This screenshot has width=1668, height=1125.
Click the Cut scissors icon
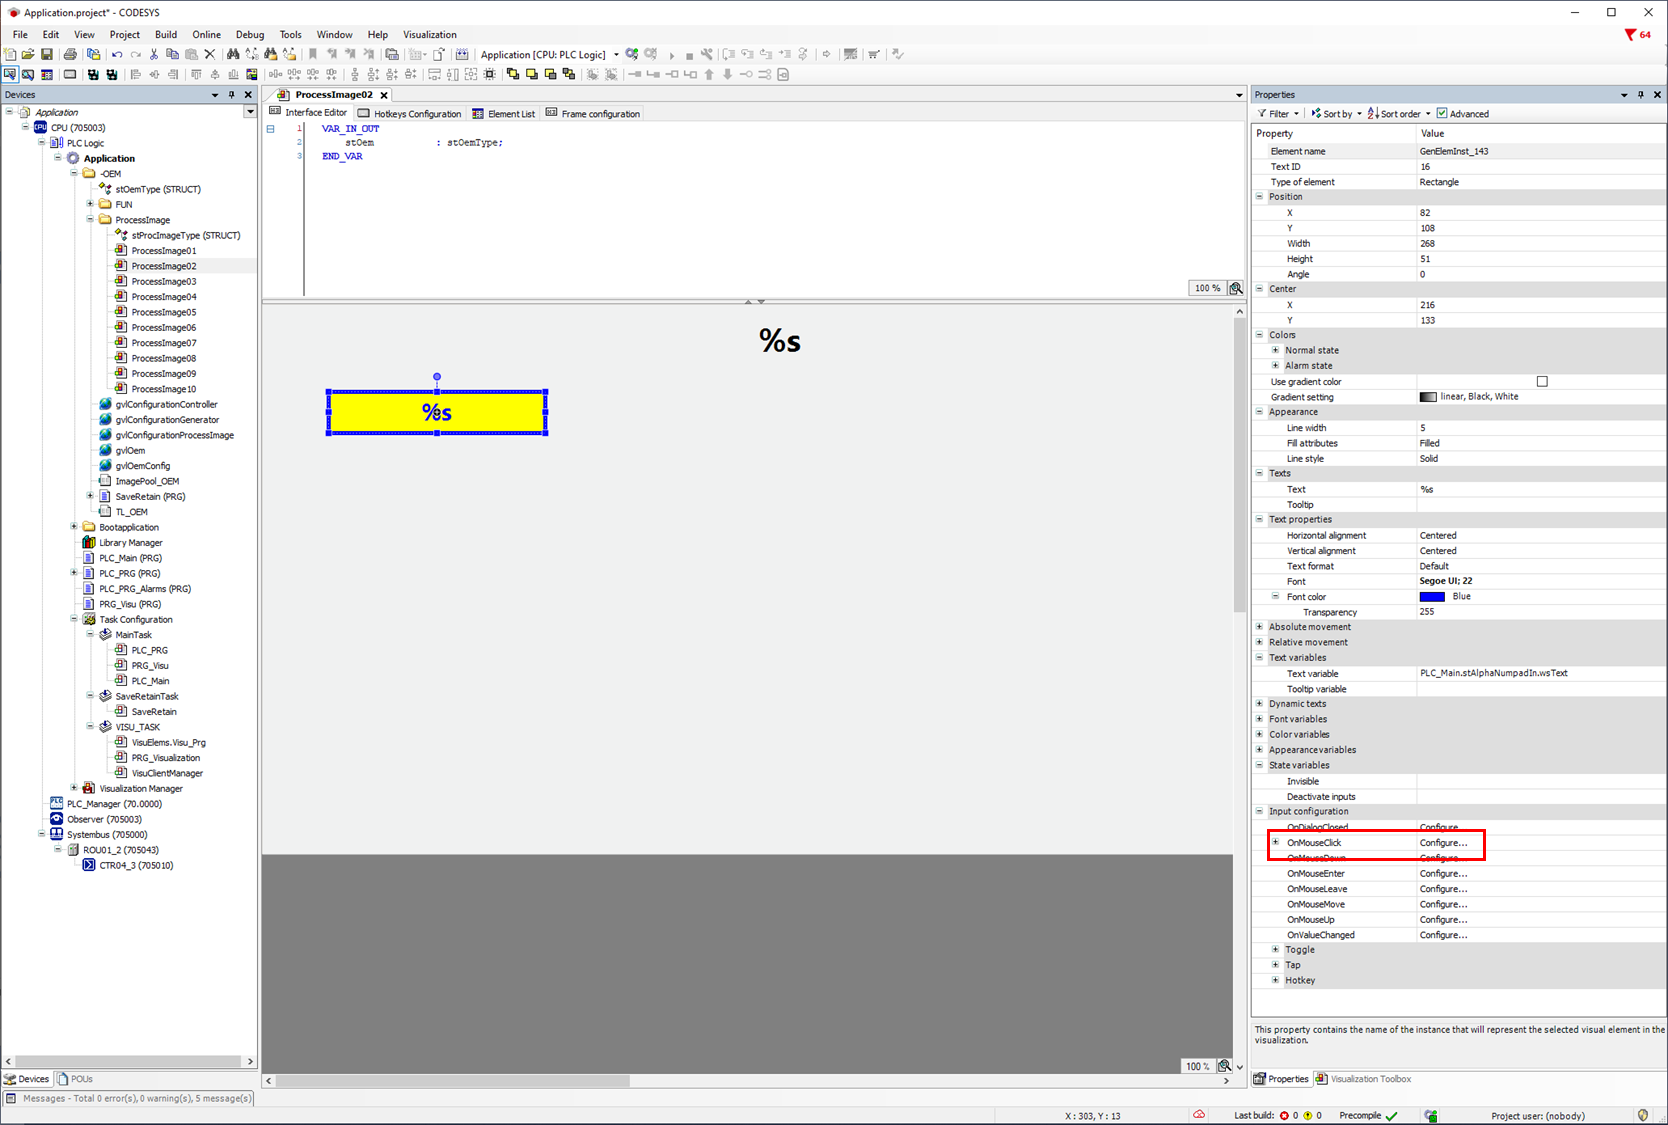154,54
